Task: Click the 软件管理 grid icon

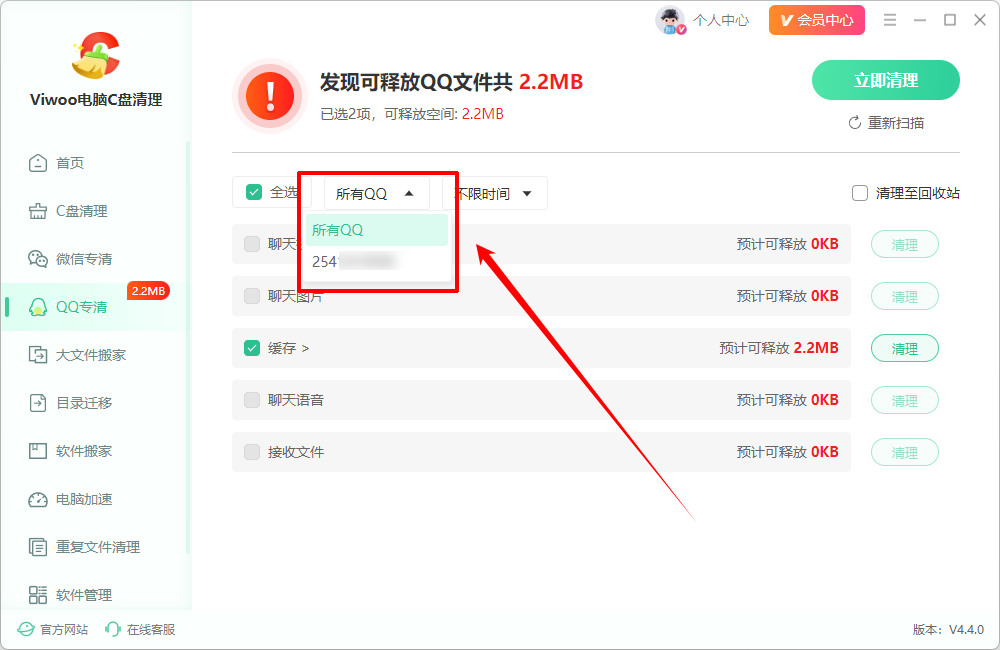Action: [x=38, y=595]
